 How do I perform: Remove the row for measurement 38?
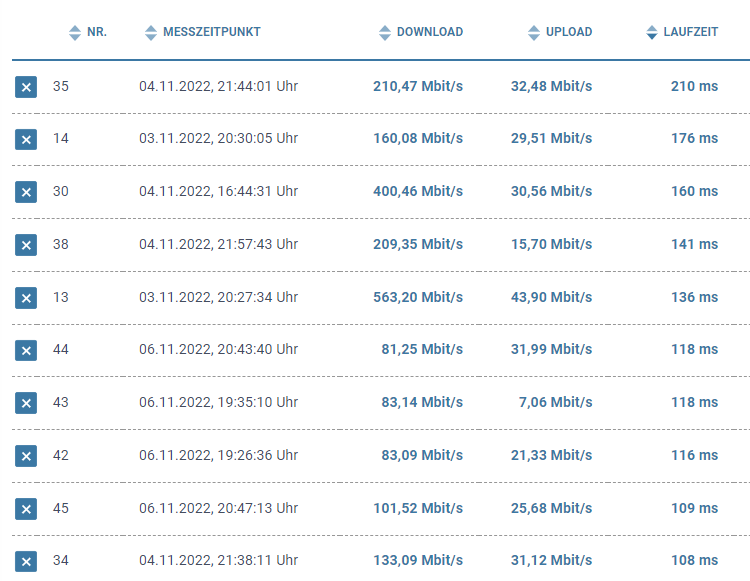tap(26, 245)
